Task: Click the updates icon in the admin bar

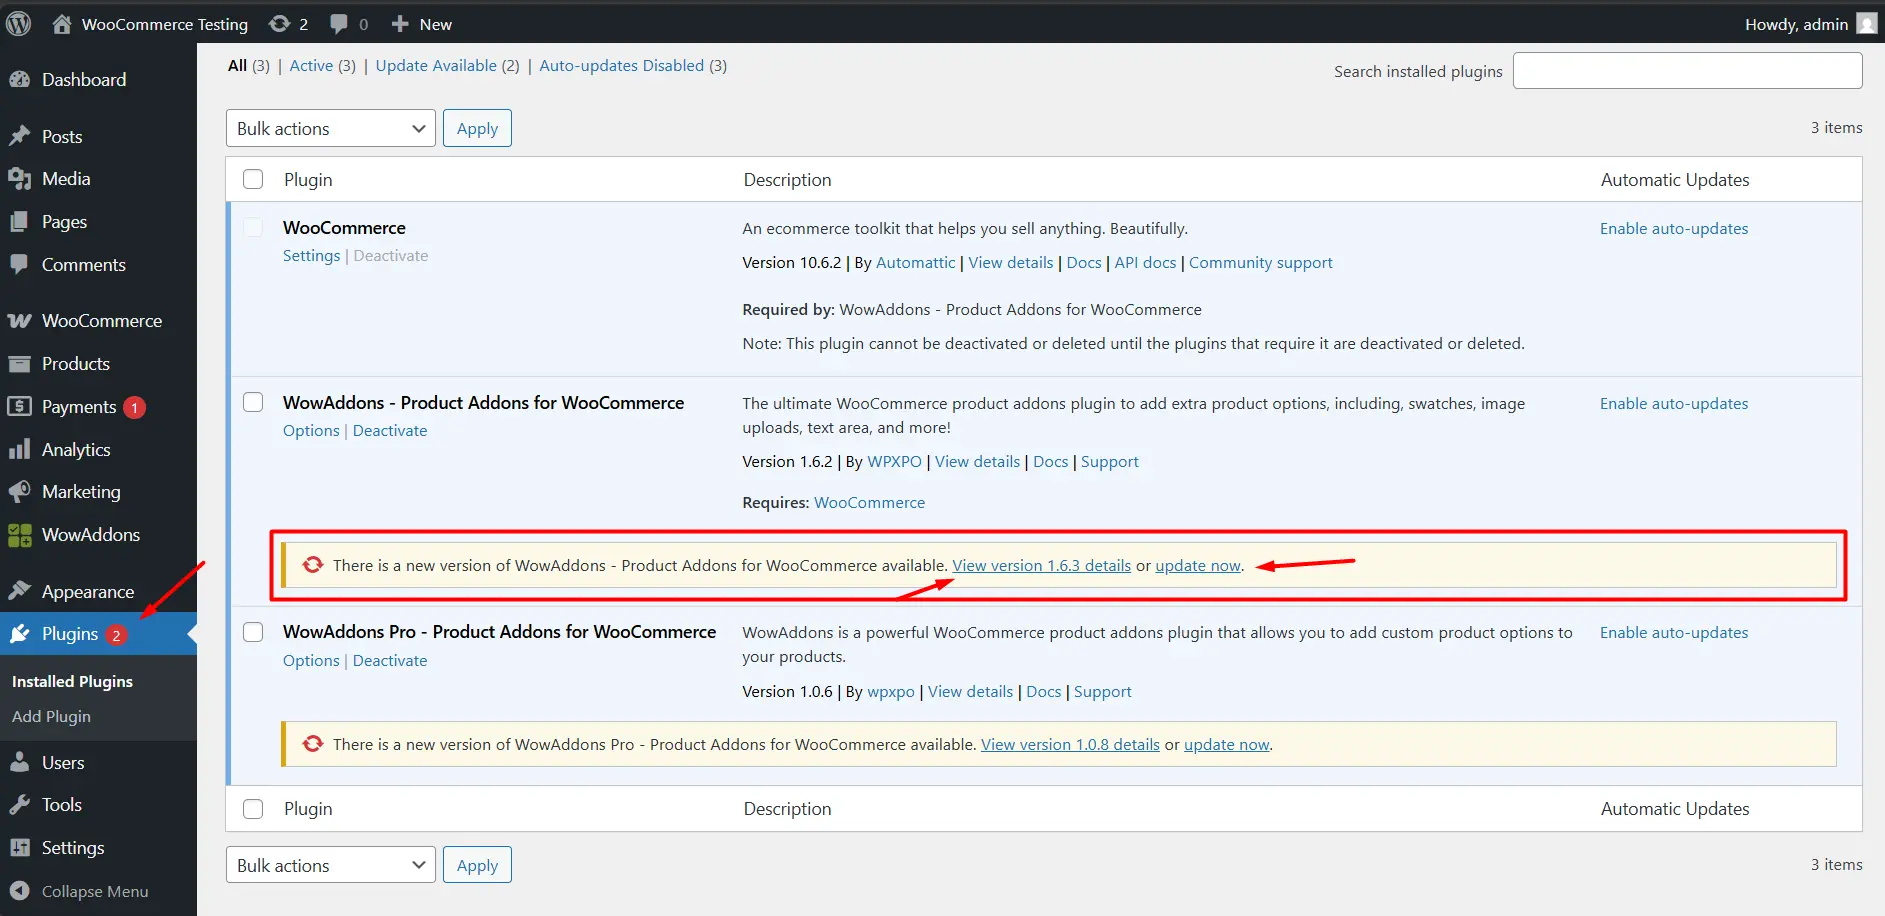Action: pos(278,23)
